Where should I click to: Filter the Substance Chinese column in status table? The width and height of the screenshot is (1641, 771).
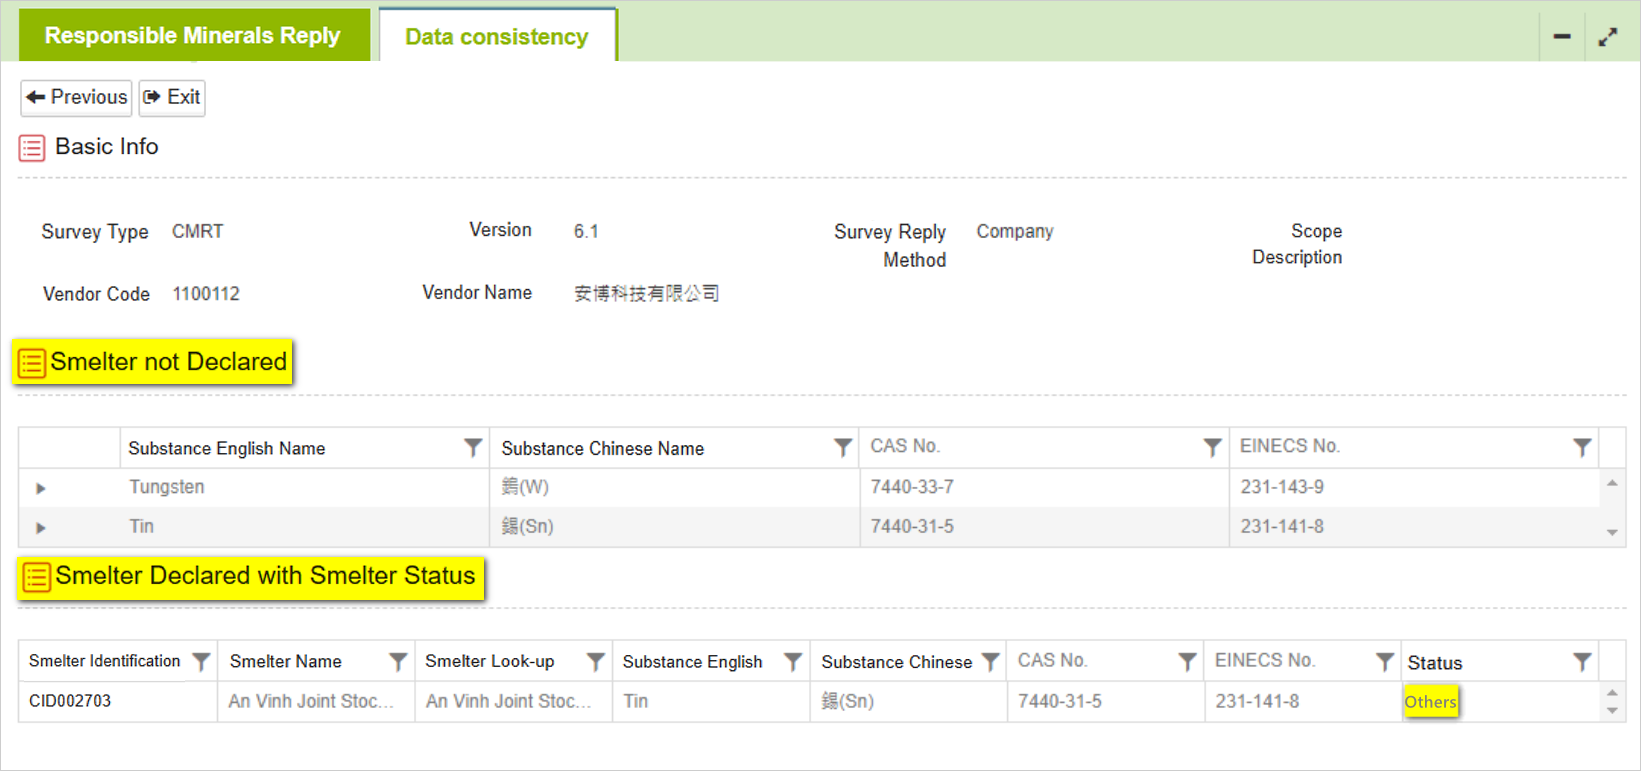coord(990,662)
